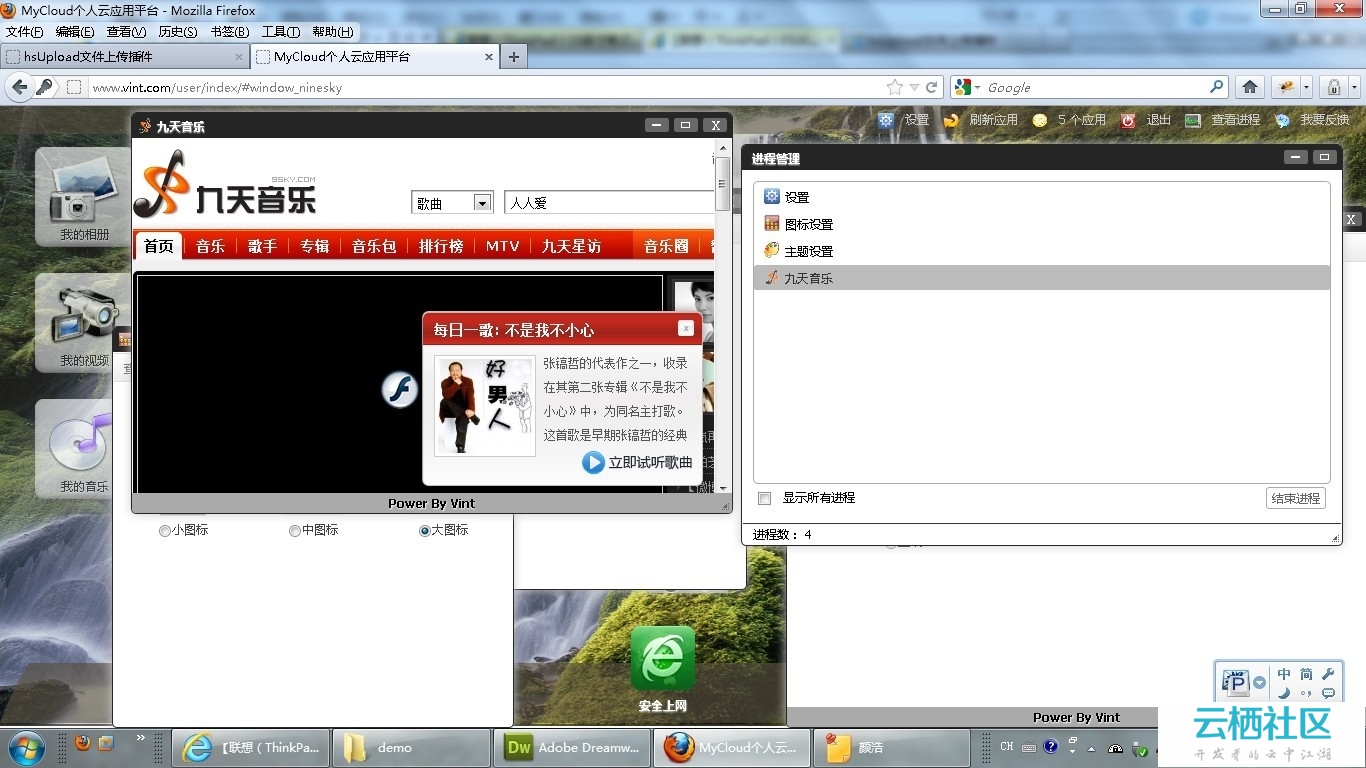Open the URL history dropdown arrow

click(914, 88)
